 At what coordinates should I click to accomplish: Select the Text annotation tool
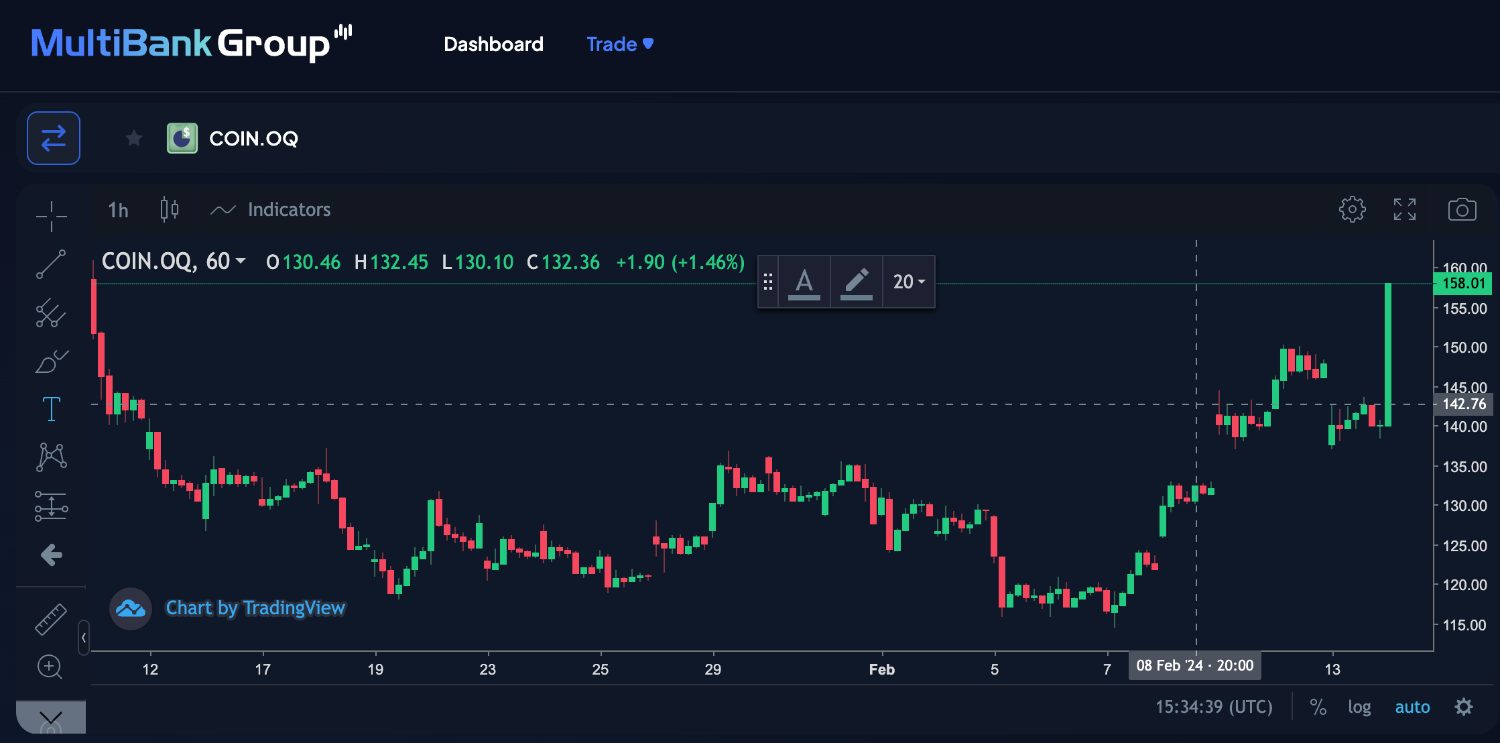pos(51,409)
